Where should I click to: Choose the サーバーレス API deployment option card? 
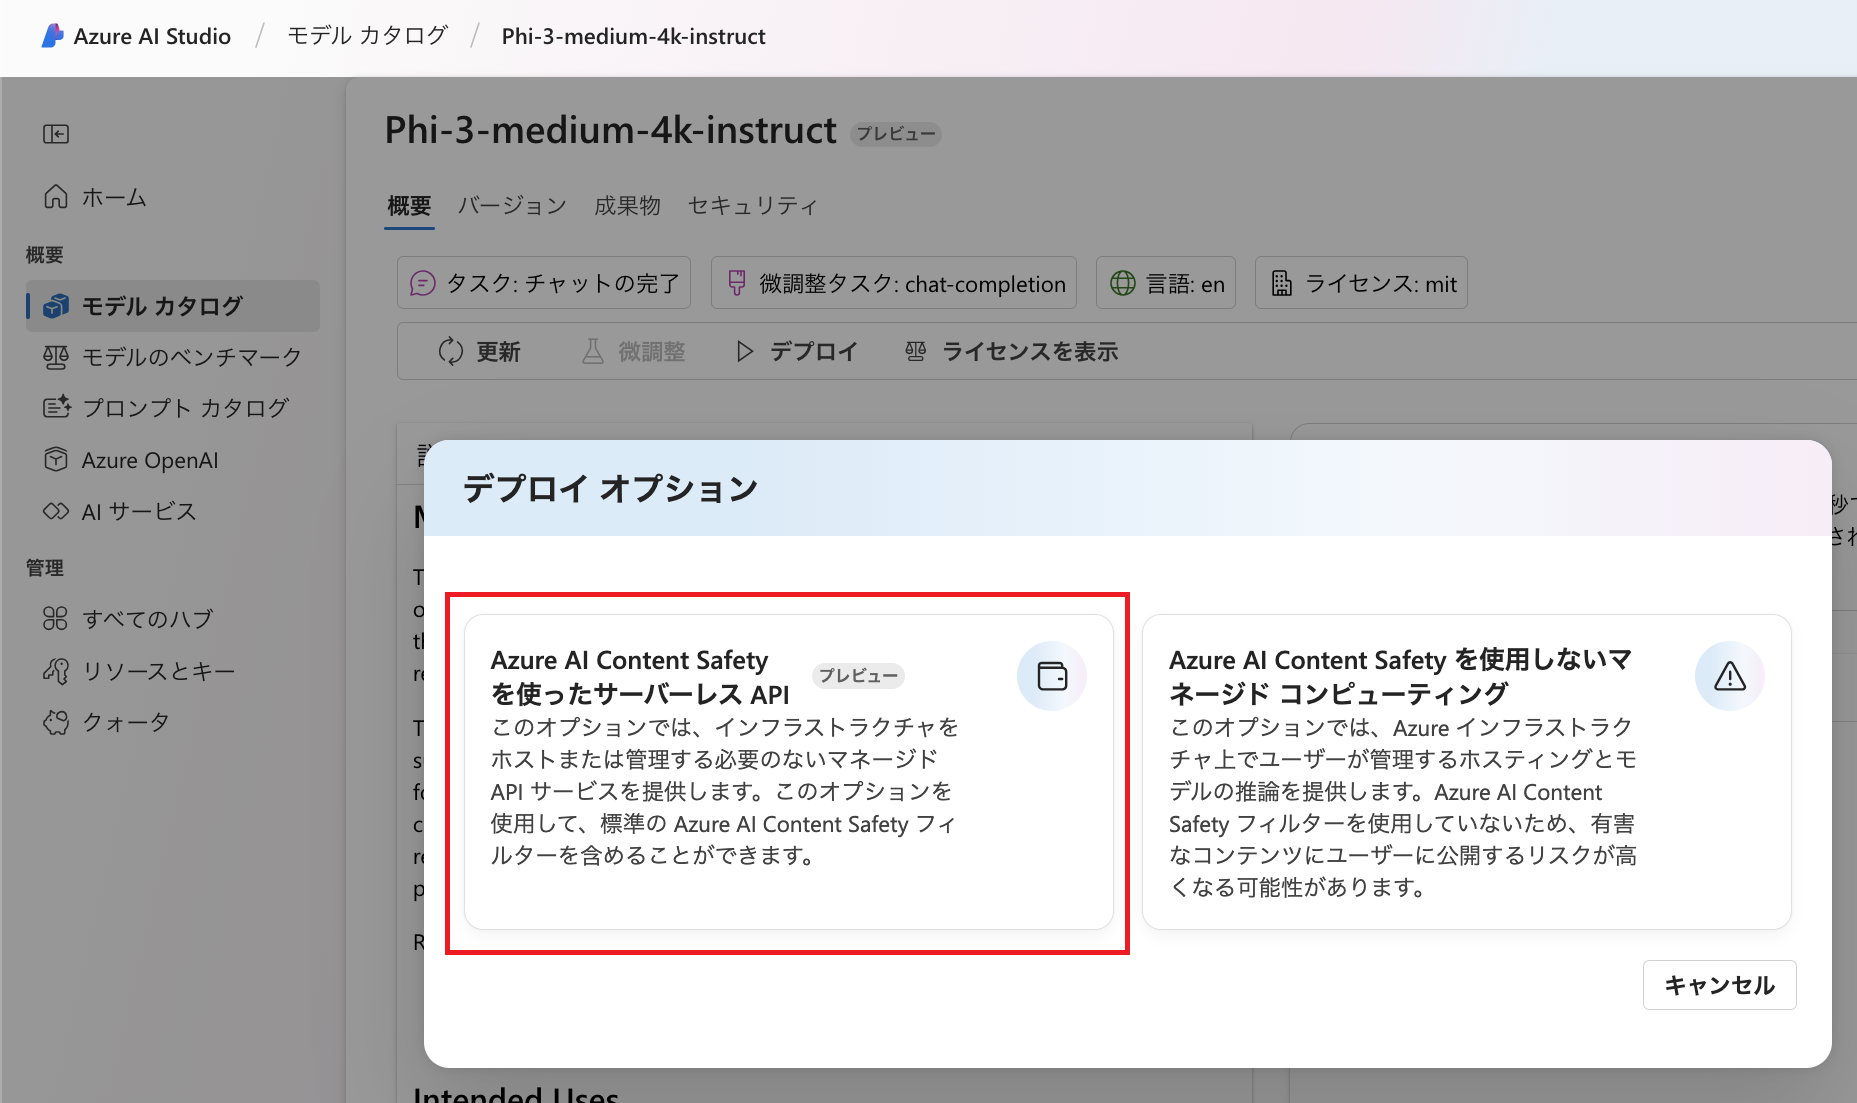tap(788, 772)
